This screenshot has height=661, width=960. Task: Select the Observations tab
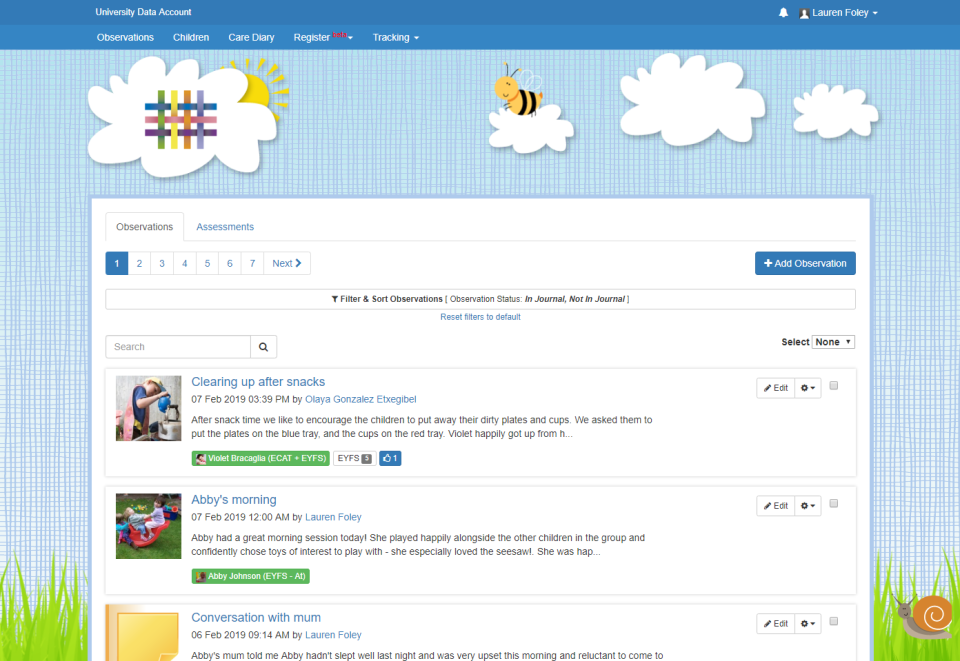(144, 226)
